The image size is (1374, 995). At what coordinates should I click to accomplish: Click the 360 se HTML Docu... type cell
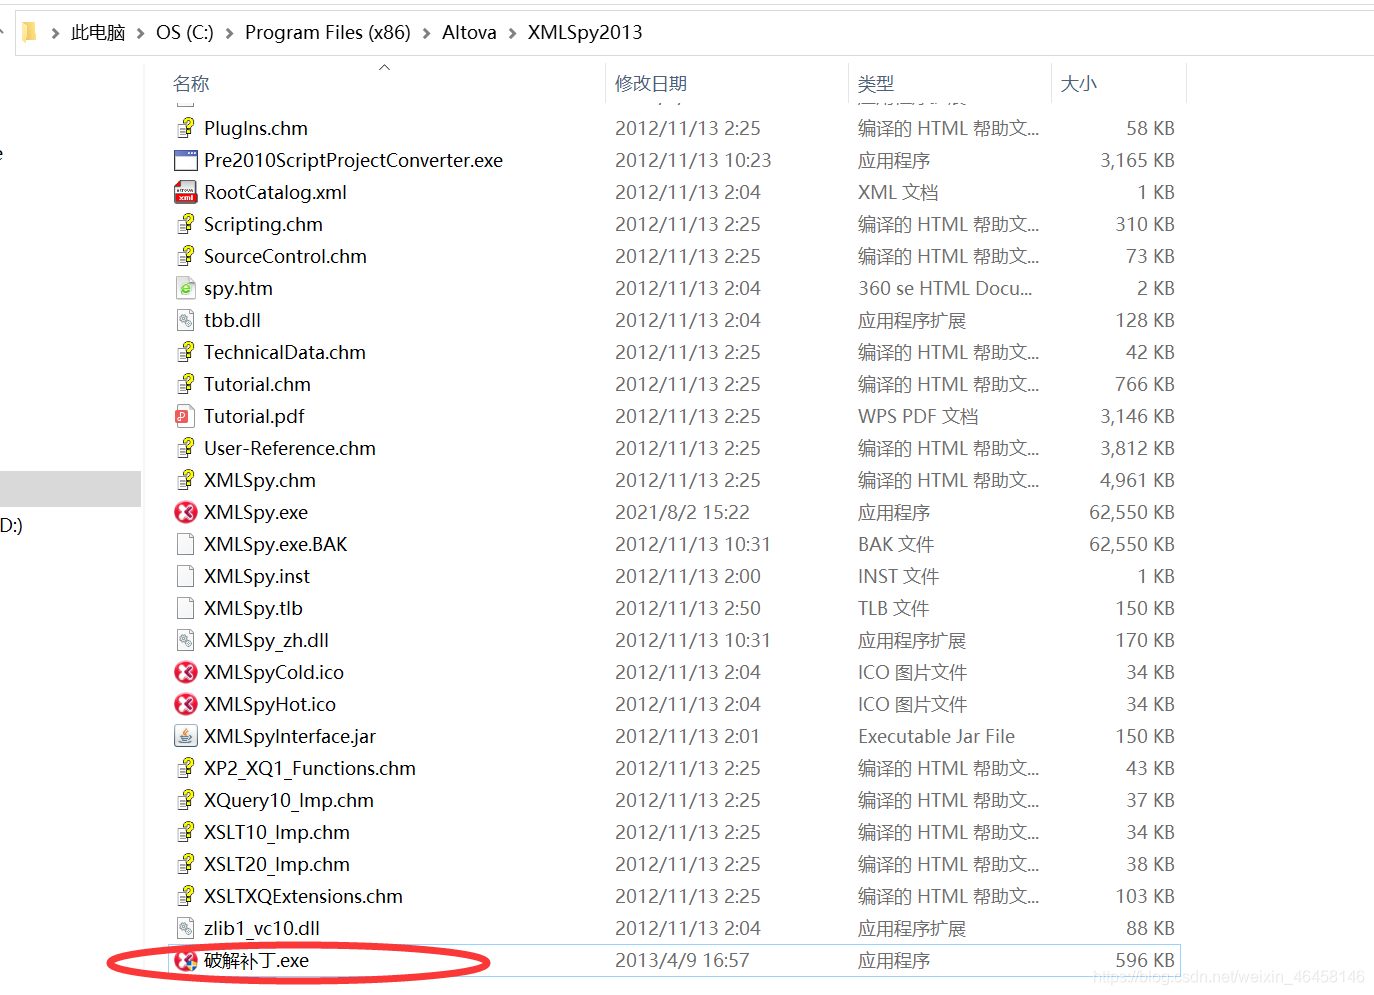[x=945, y=288]
